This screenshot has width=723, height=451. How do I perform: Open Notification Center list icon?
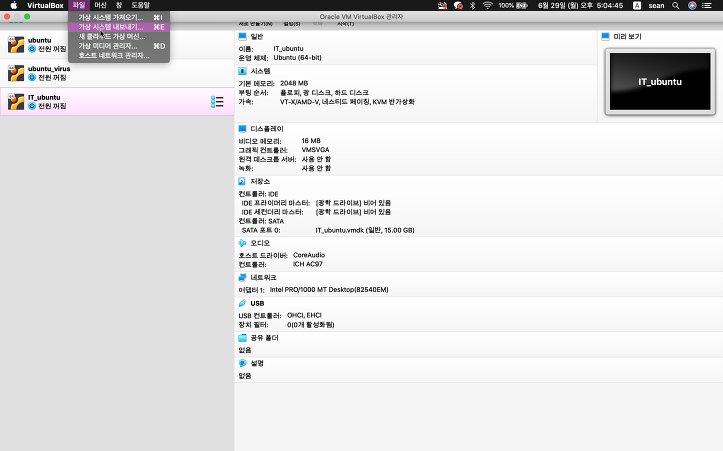point(707,6)
